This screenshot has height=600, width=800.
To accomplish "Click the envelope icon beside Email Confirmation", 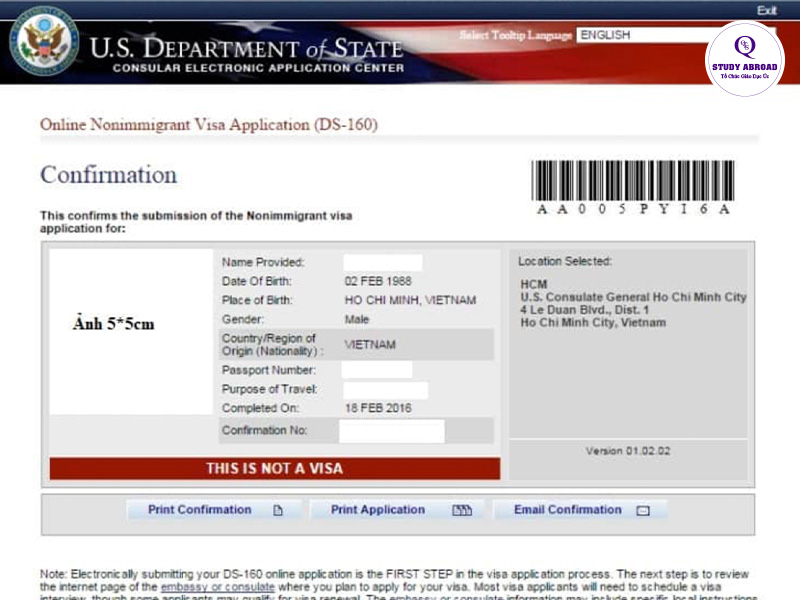I will click(643, 510).
